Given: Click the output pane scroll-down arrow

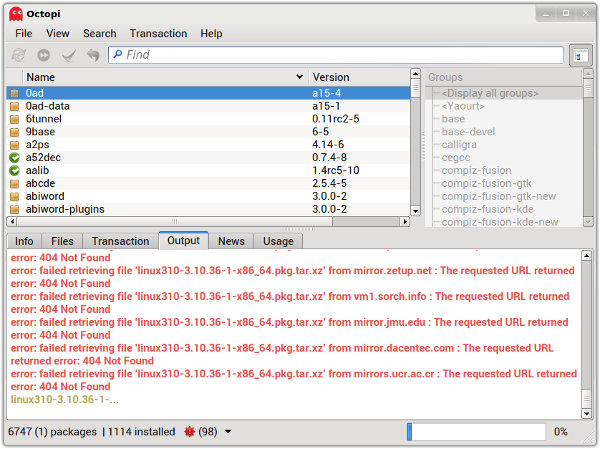Looking at the screenshot, I should click(586, 413).
